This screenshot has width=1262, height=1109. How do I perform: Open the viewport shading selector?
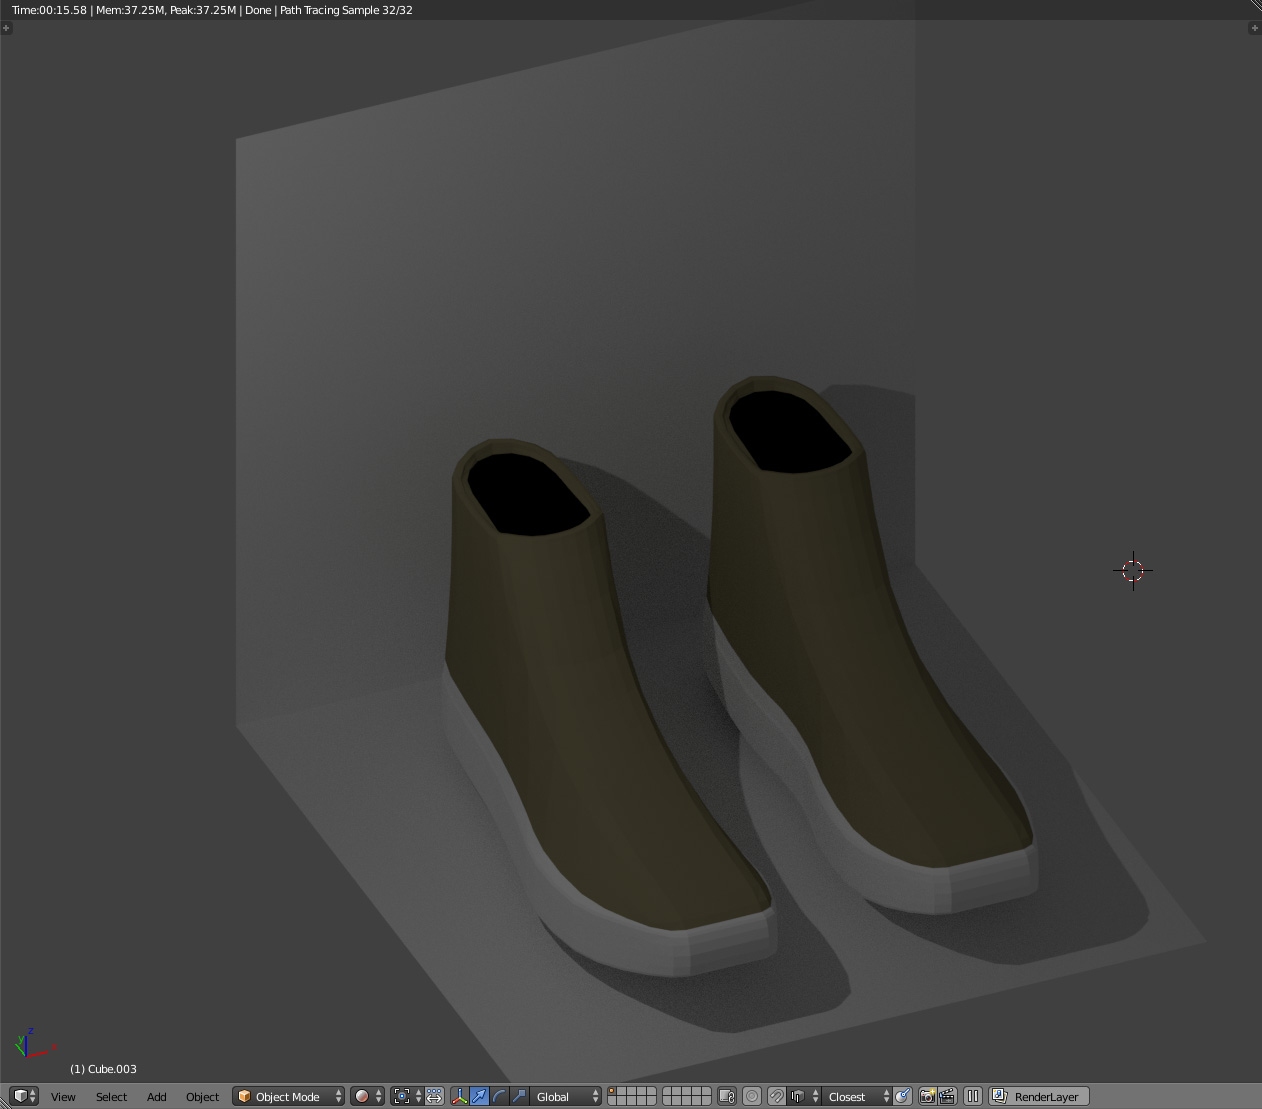pyautogui.click(x=367, y=1097)
